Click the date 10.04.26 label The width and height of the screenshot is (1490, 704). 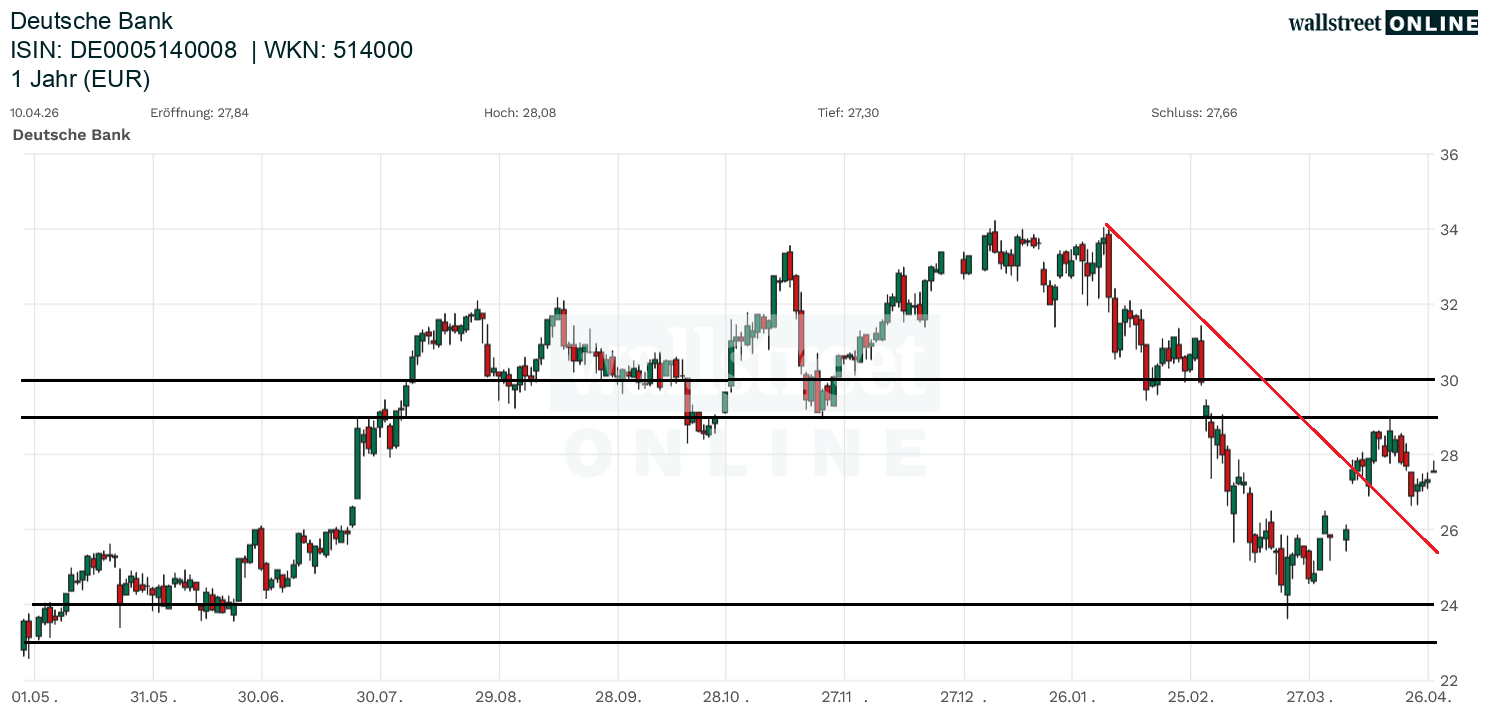tap(34, 113)
